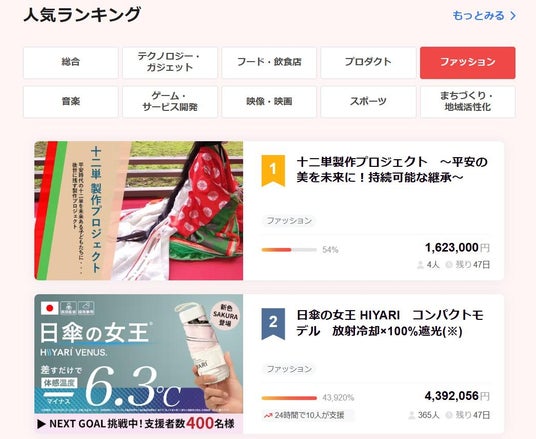The width and height of the screenshot is (536, 439).
Task: Open the 十二単製作プロジェクト title link
Action: coord(392,170)
